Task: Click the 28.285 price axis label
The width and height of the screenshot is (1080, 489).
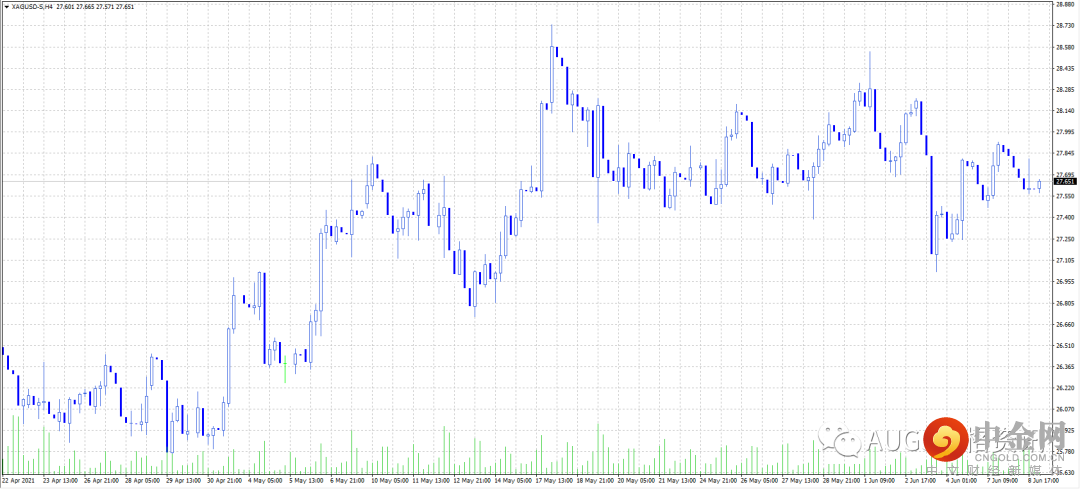Action: pyautogui.click(x=1065, y=90)
